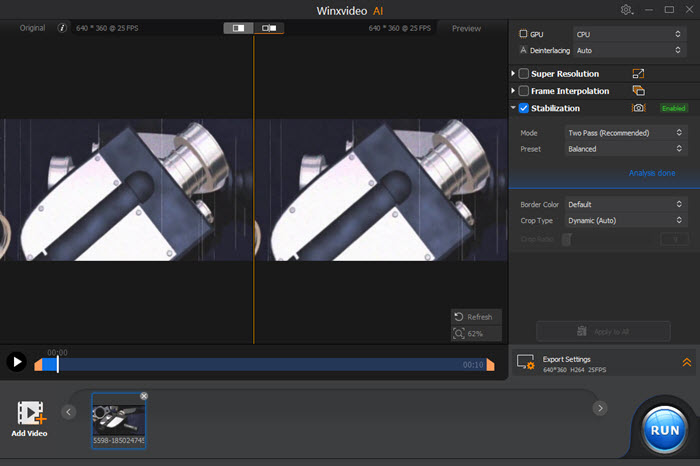Enable the Super Resolution checkbox

click(x=524, y=74)
